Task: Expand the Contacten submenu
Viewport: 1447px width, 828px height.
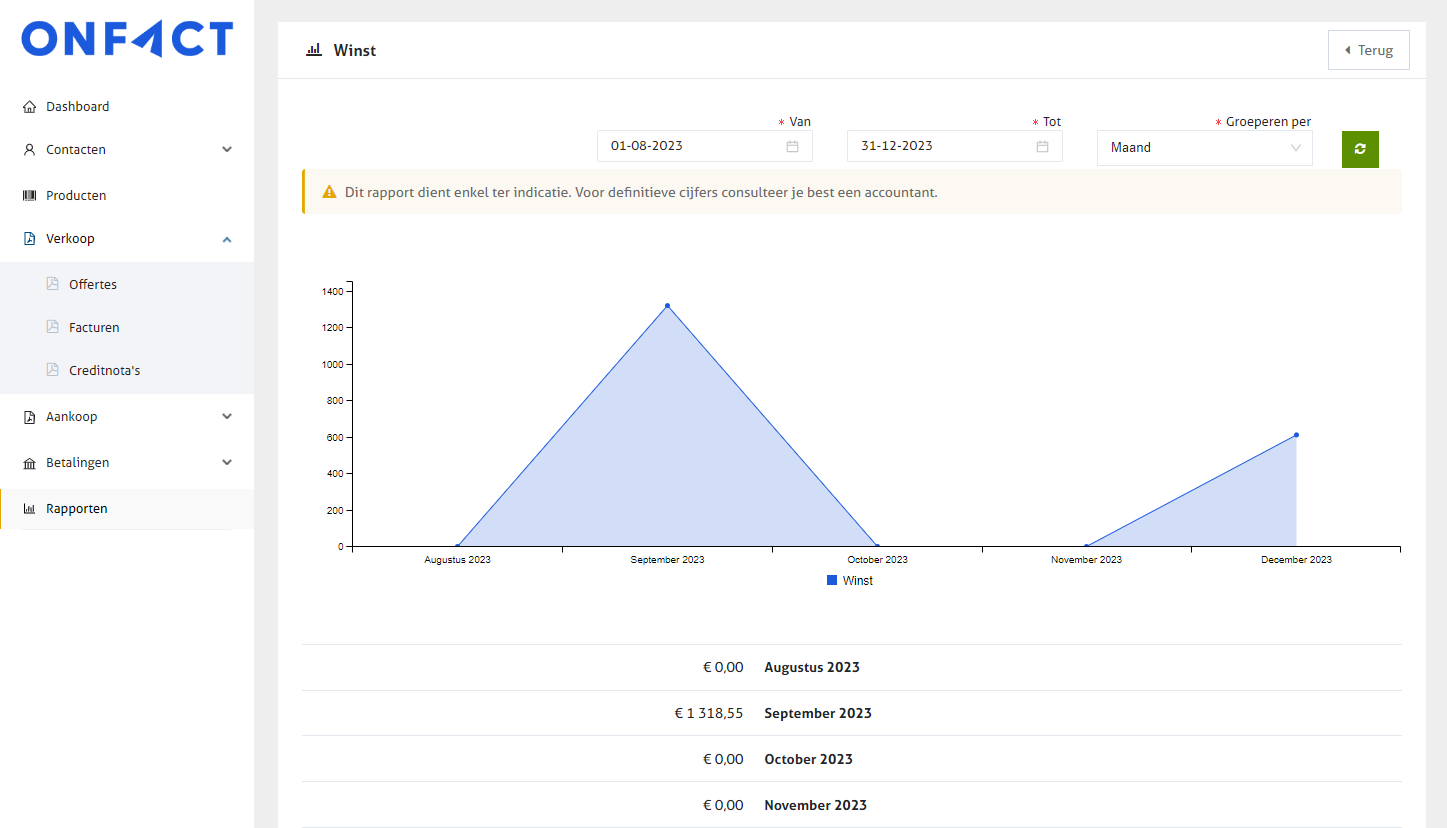Action: (x=227, y=150)
